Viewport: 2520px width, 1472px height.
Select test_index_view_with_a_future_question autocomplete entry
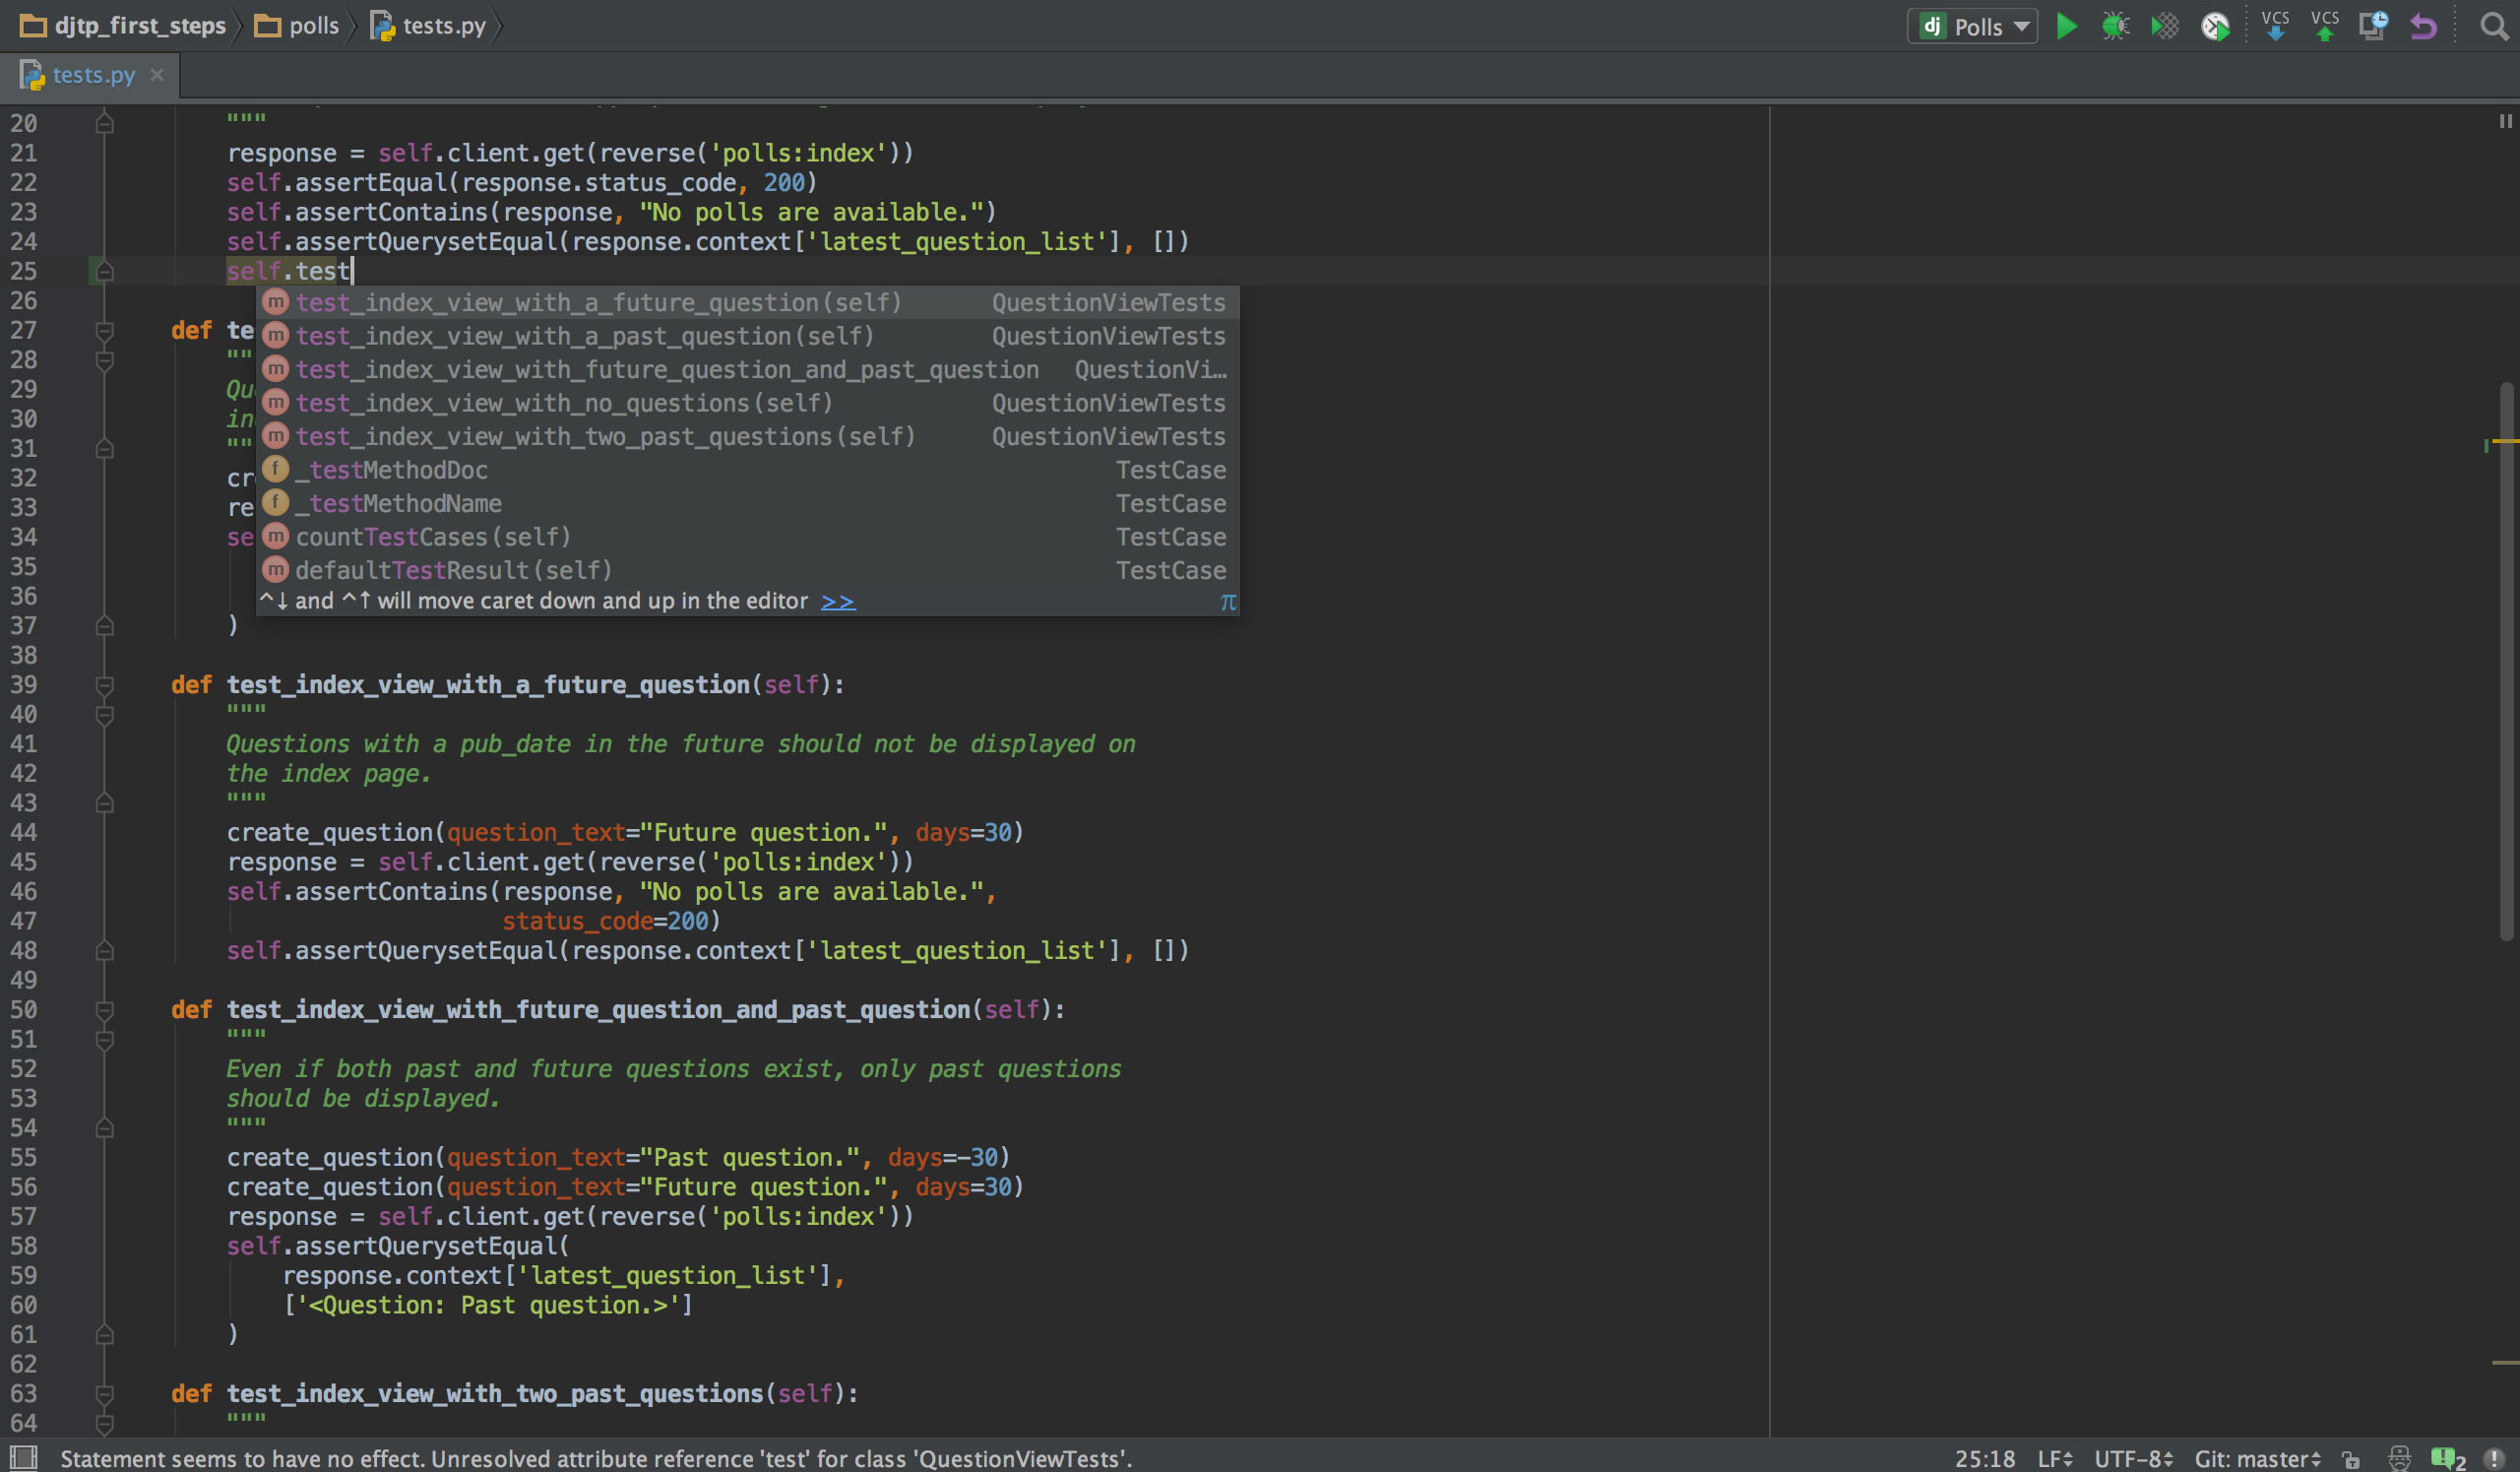pos(598,301)
